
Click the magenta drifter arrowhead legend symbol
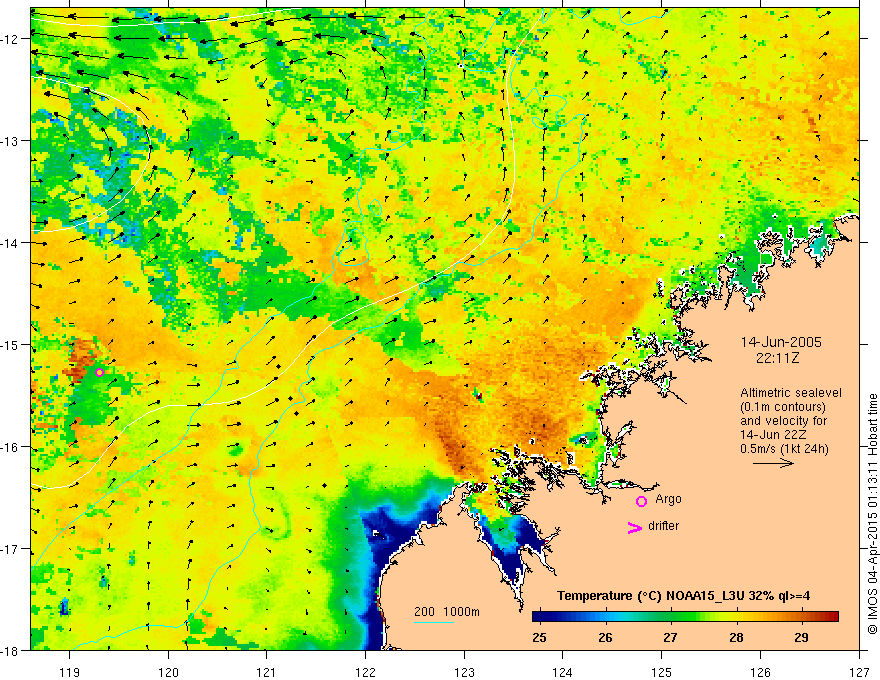[x=635, y=527]
